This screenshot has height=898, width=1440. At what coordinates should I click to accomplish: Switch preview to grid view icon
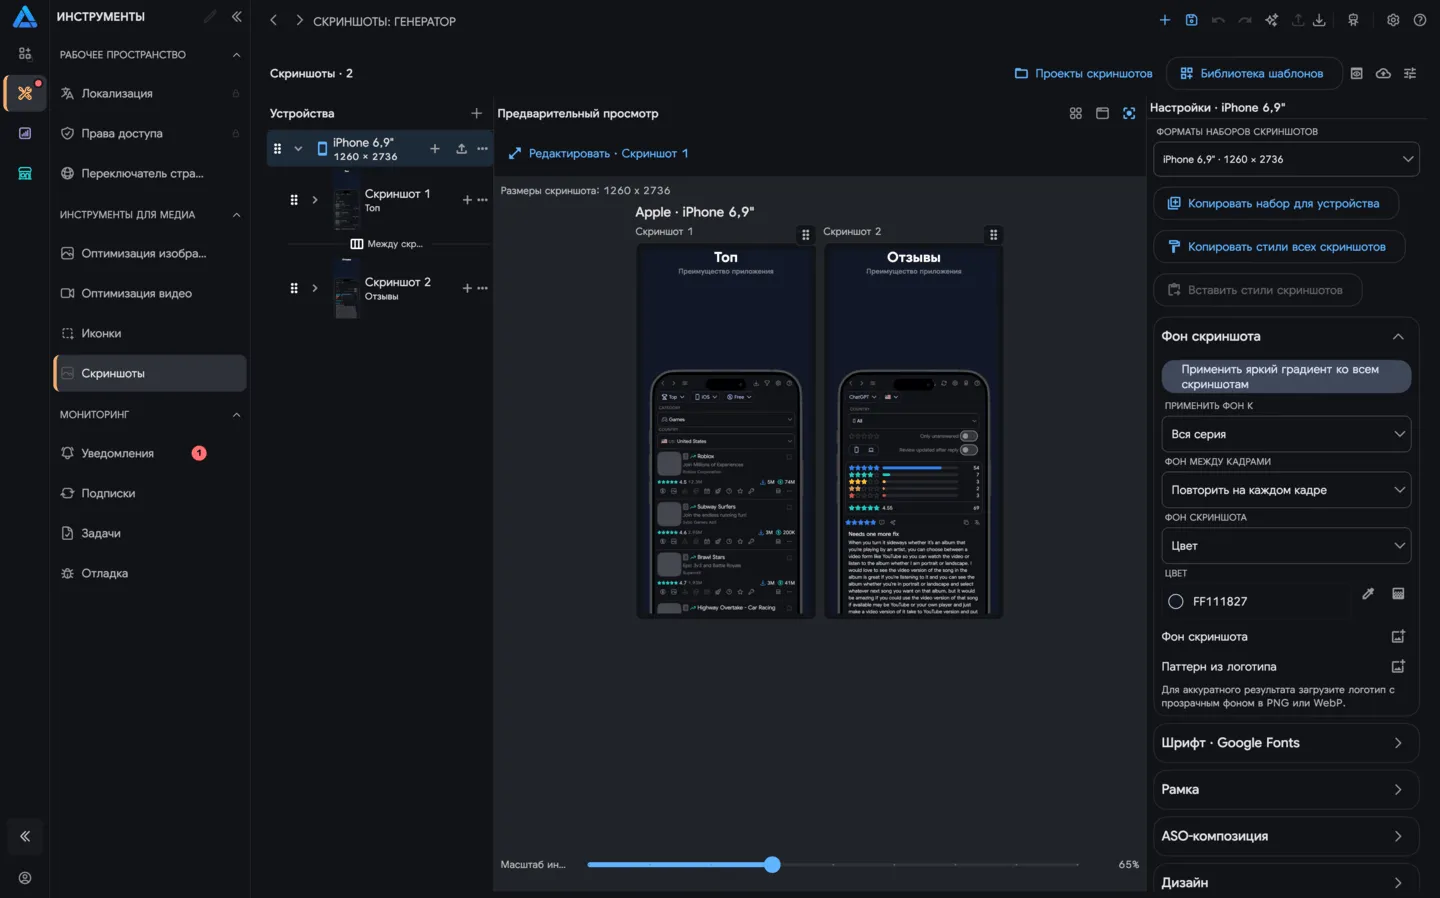point(1076,113)
